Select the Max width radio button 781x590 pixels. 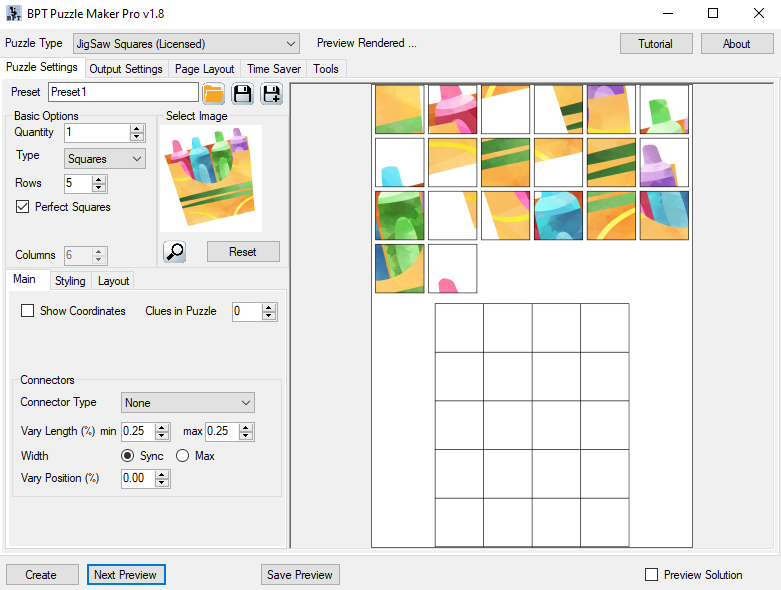(x=182, y=456)
